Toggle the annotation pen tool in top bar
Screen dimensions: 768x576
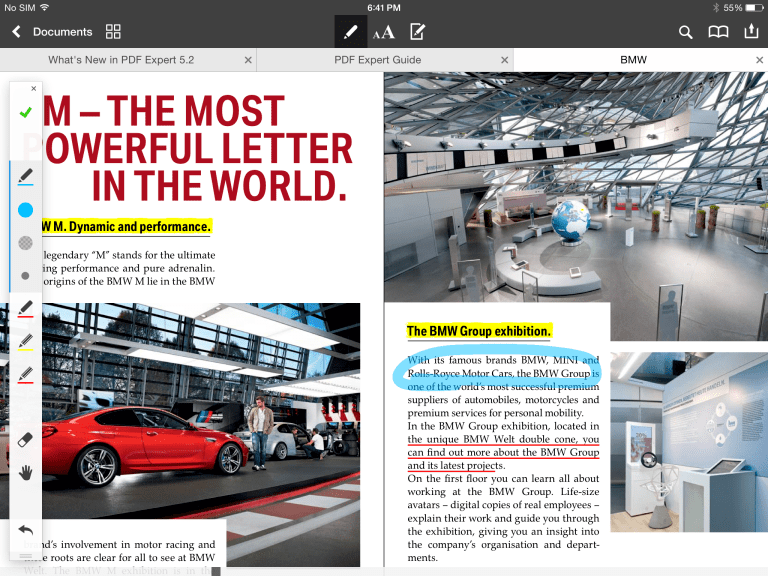coord(351,32)
